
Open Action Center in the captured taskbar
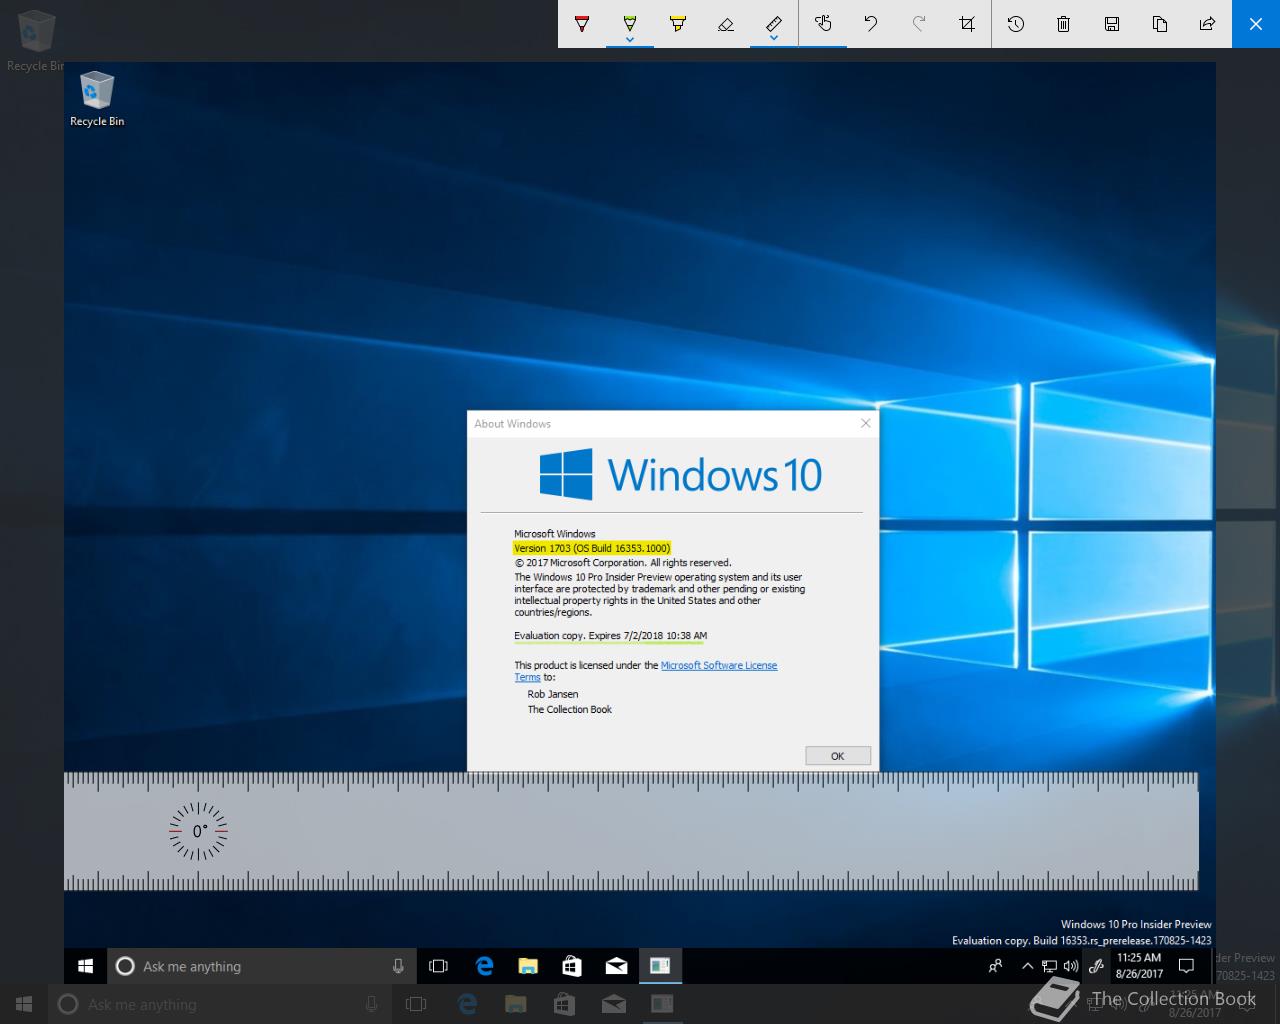pyautogui.click(x=1187, y=966)
